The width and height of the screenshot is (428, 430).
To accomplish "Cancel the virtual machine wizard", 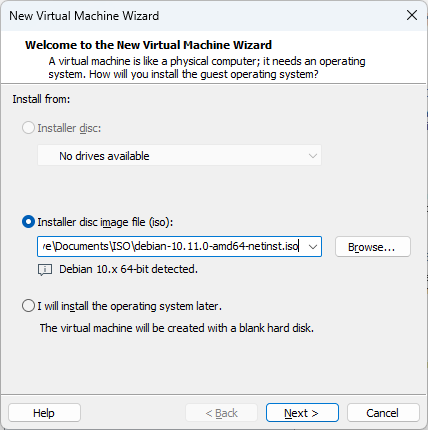I will tap(383, 413).
